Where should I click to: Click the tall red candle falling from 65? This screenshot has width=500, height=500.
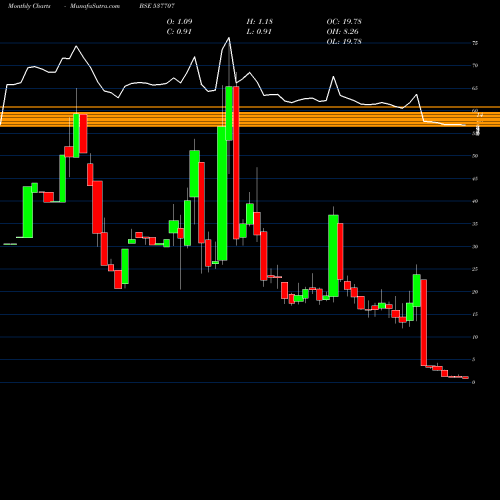(236, 162)
